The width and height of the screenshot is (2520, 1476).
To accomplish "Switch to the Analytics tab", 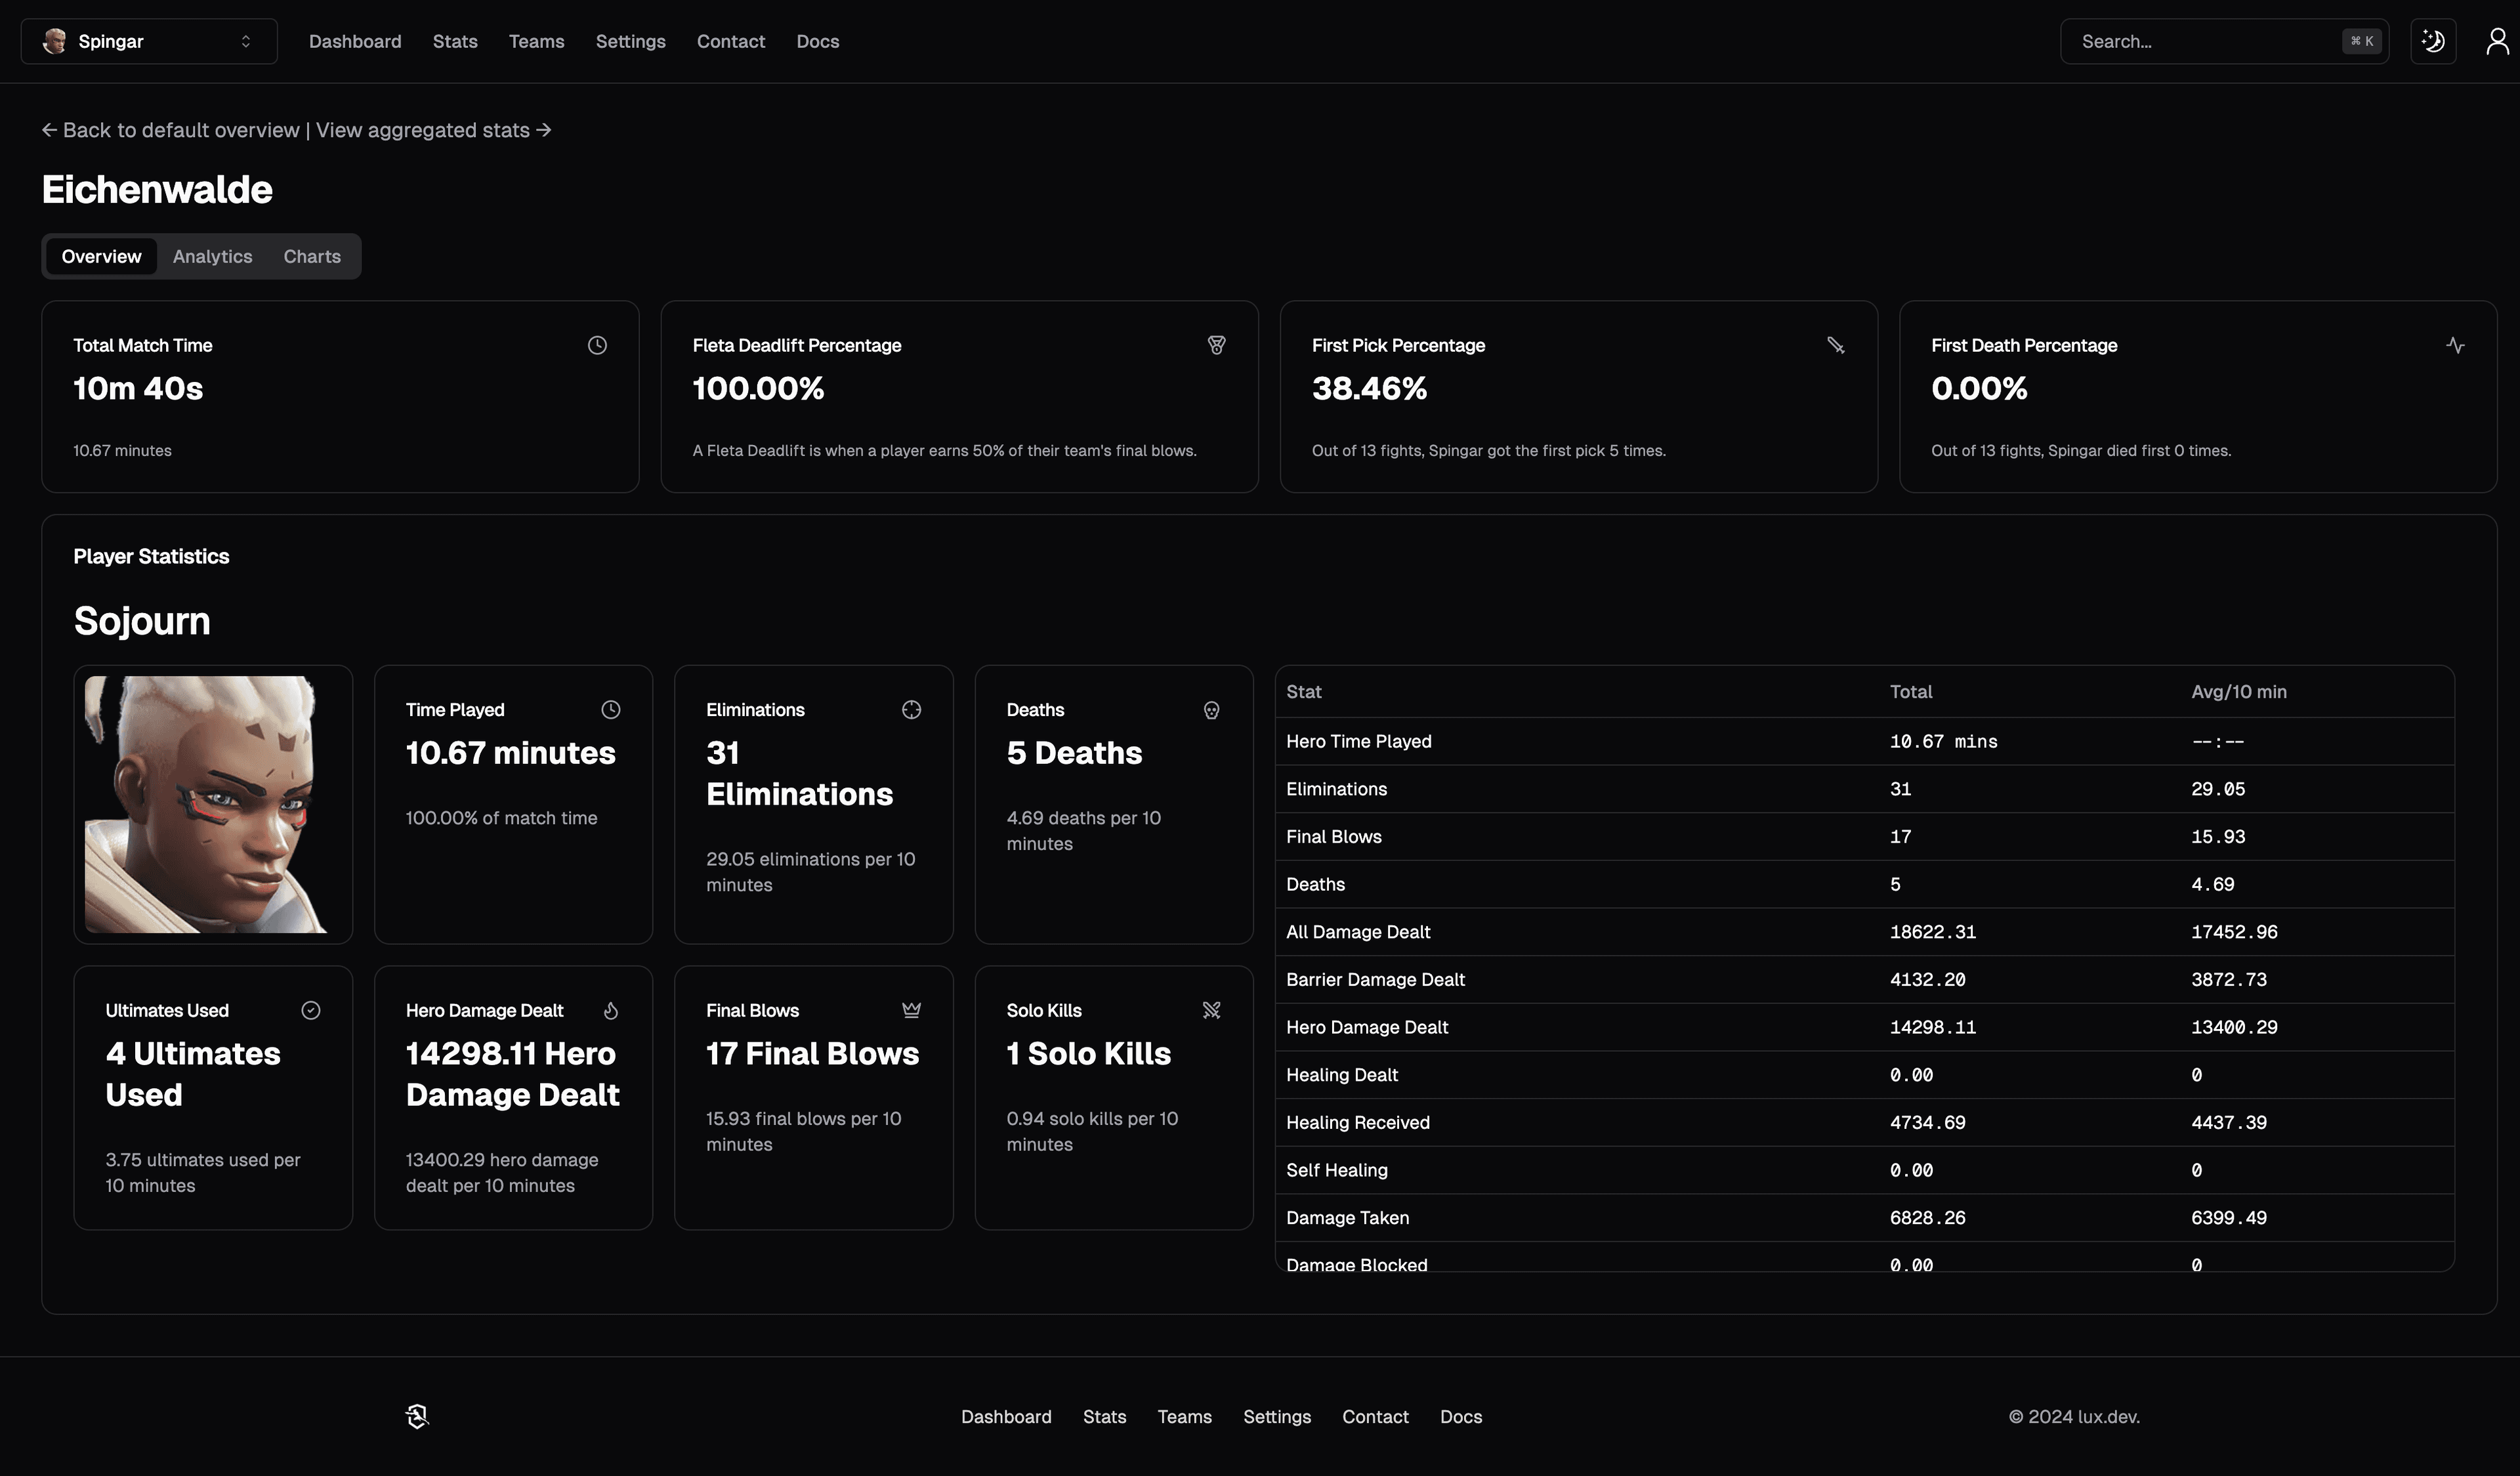I will 211,256.
